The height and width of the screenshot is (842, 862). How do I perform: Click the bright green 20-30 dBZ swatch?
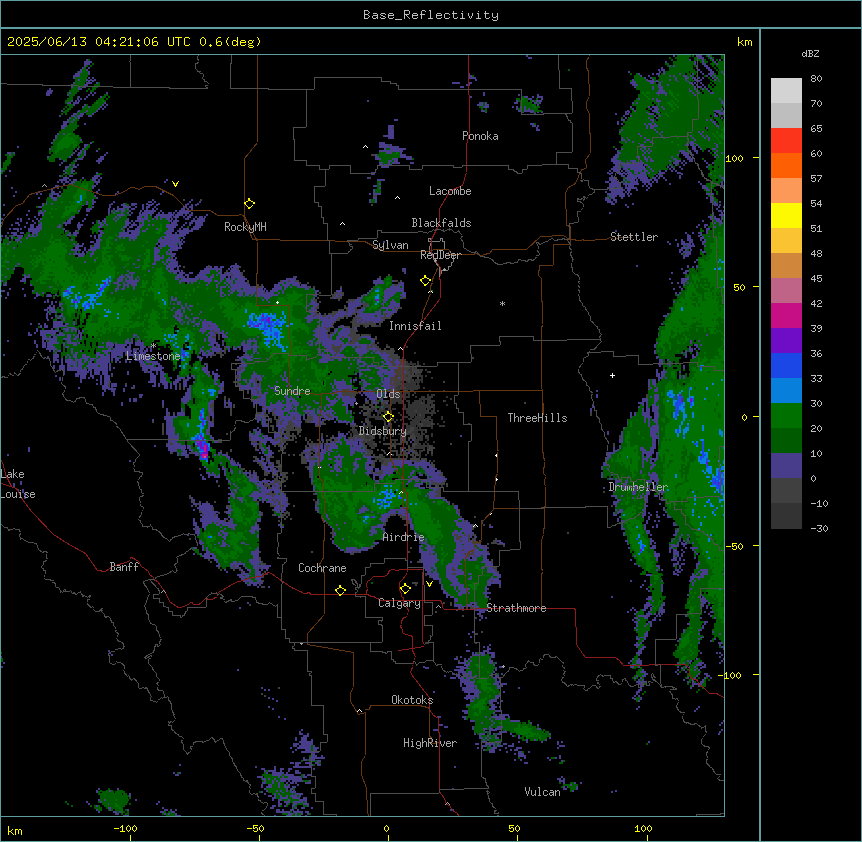click(786, 416)
